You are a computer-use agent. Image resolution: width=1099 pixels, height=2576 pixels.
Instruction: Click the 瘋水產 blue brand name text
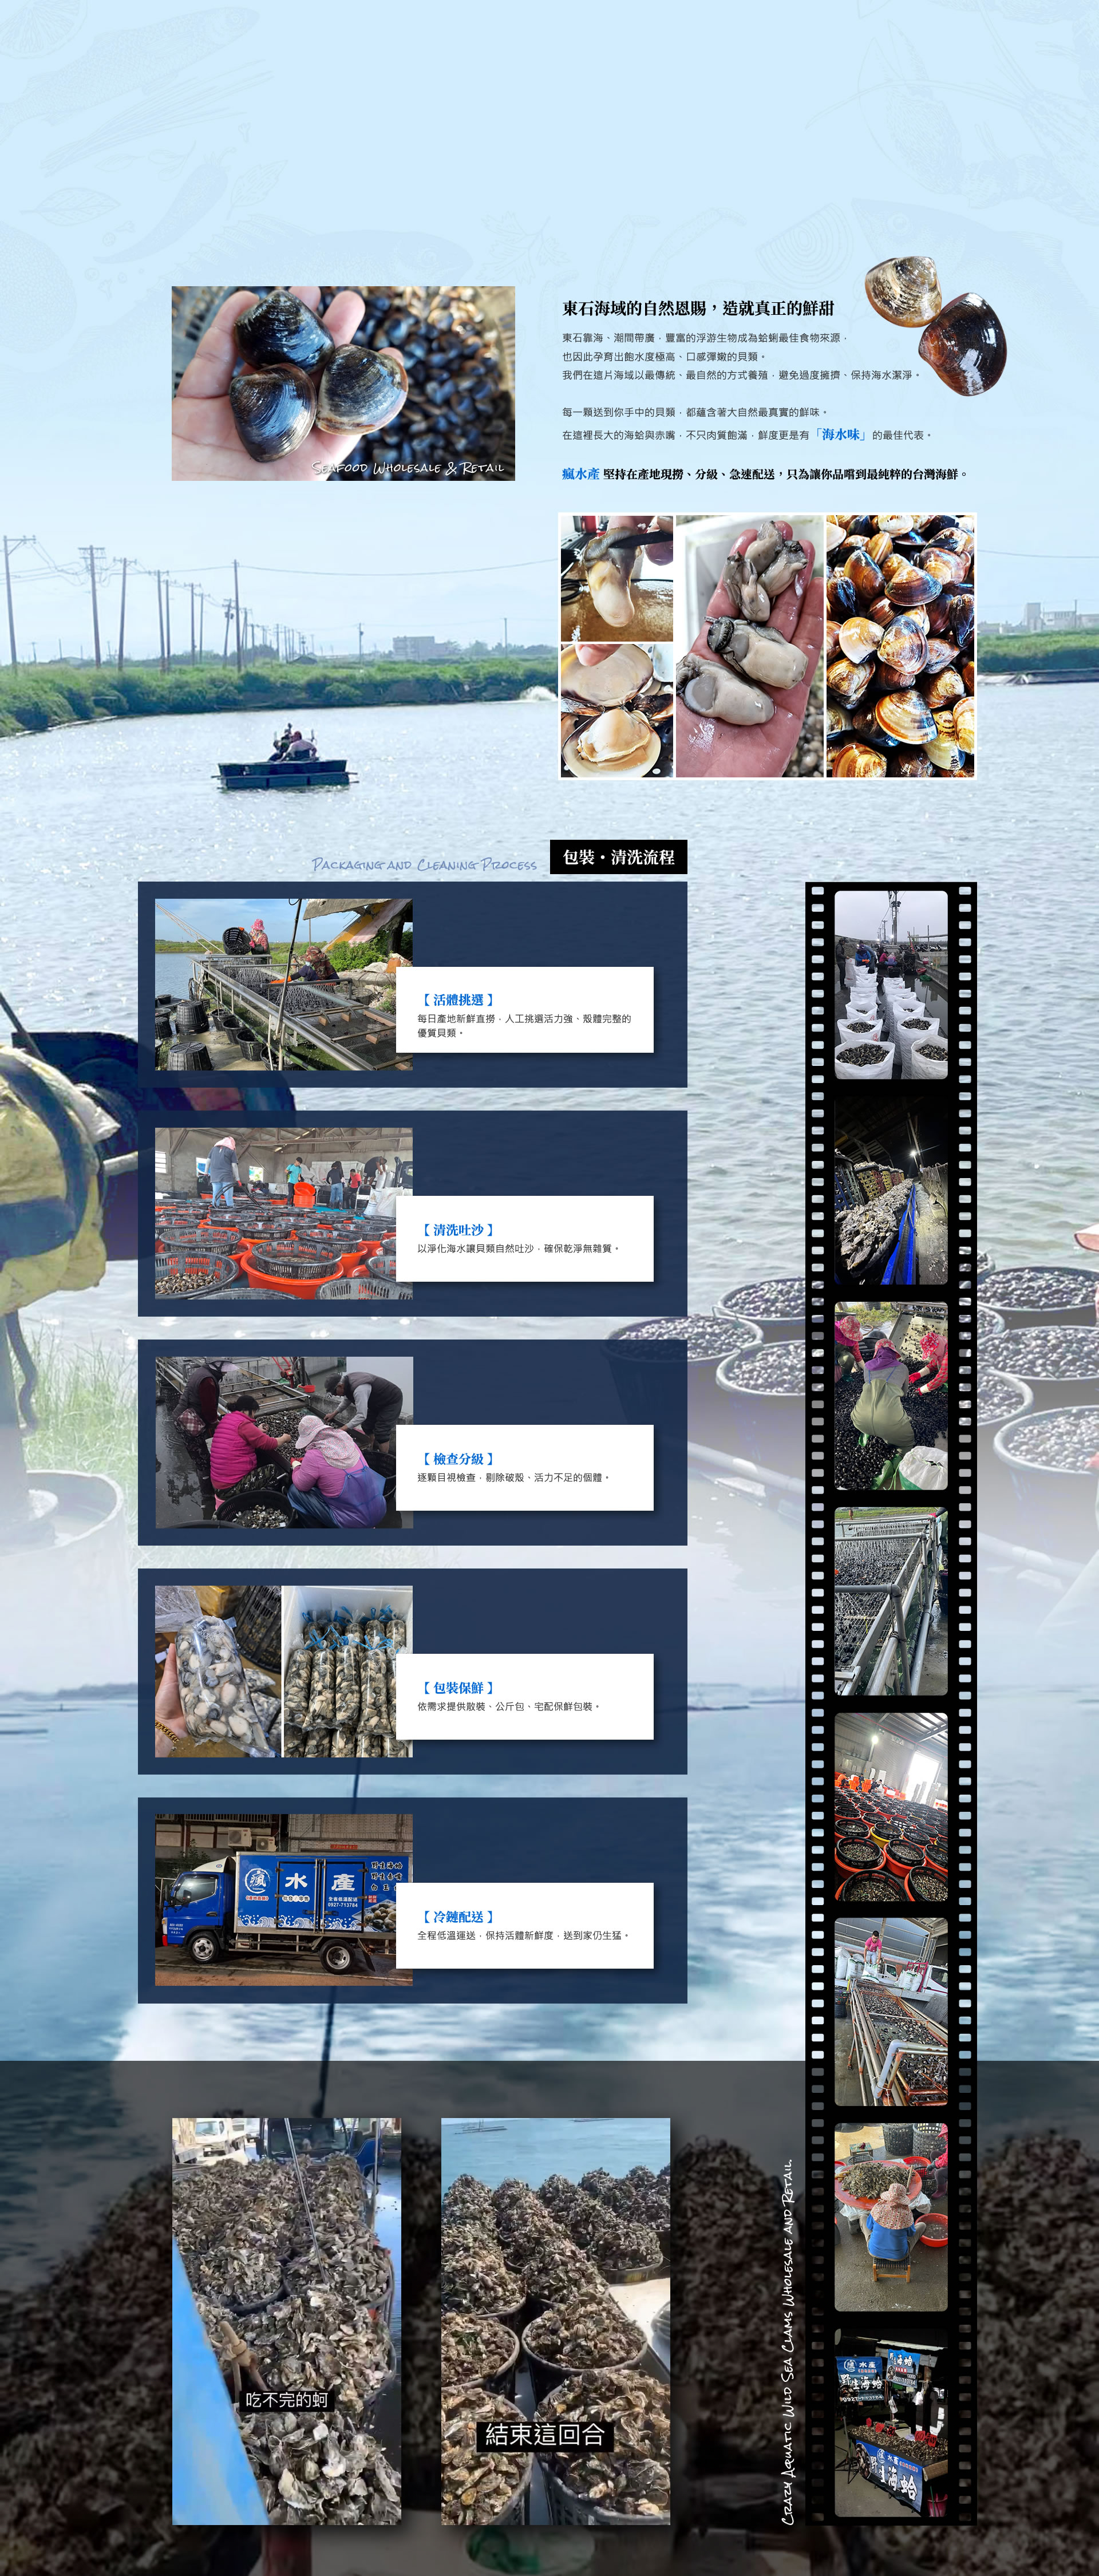580,474
